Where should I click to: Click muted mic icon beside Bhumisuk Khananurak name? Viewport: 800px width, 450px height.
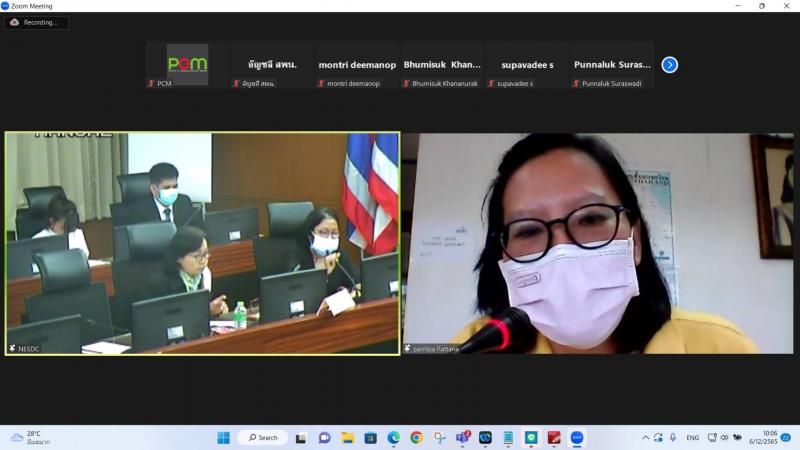[406, 83]
